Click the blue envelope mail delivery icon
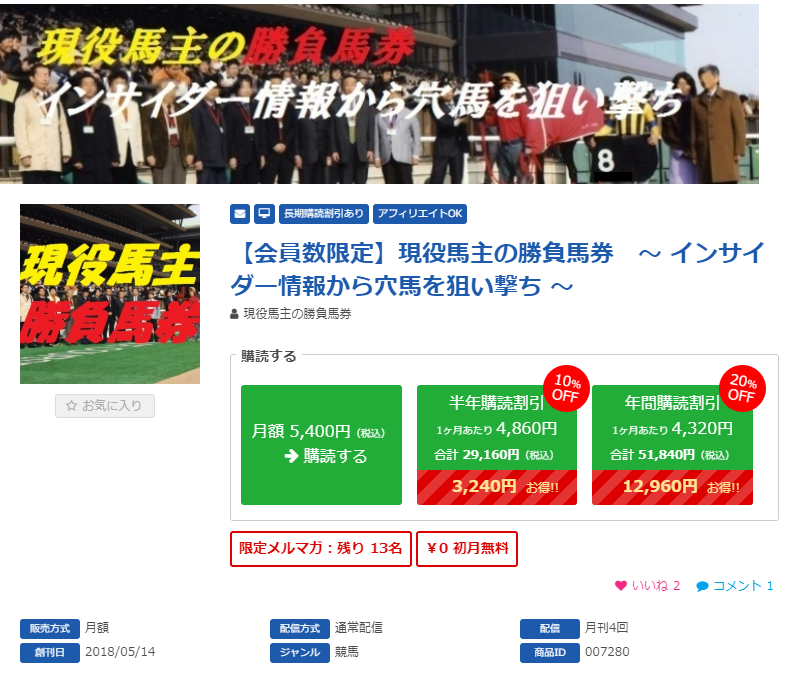This screenshot has width=786, height=673. coord(240,214)
